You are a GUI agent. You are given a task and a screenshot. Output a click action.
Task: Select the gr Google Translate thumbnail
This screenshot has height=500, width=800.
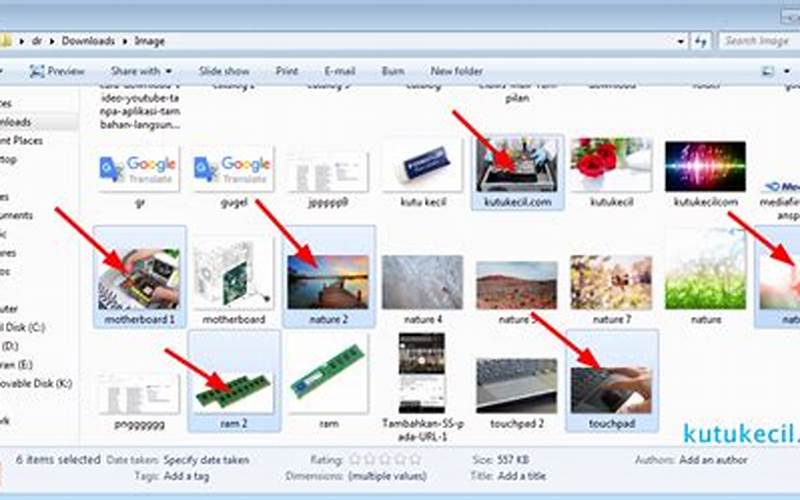(x=139, y=169)
